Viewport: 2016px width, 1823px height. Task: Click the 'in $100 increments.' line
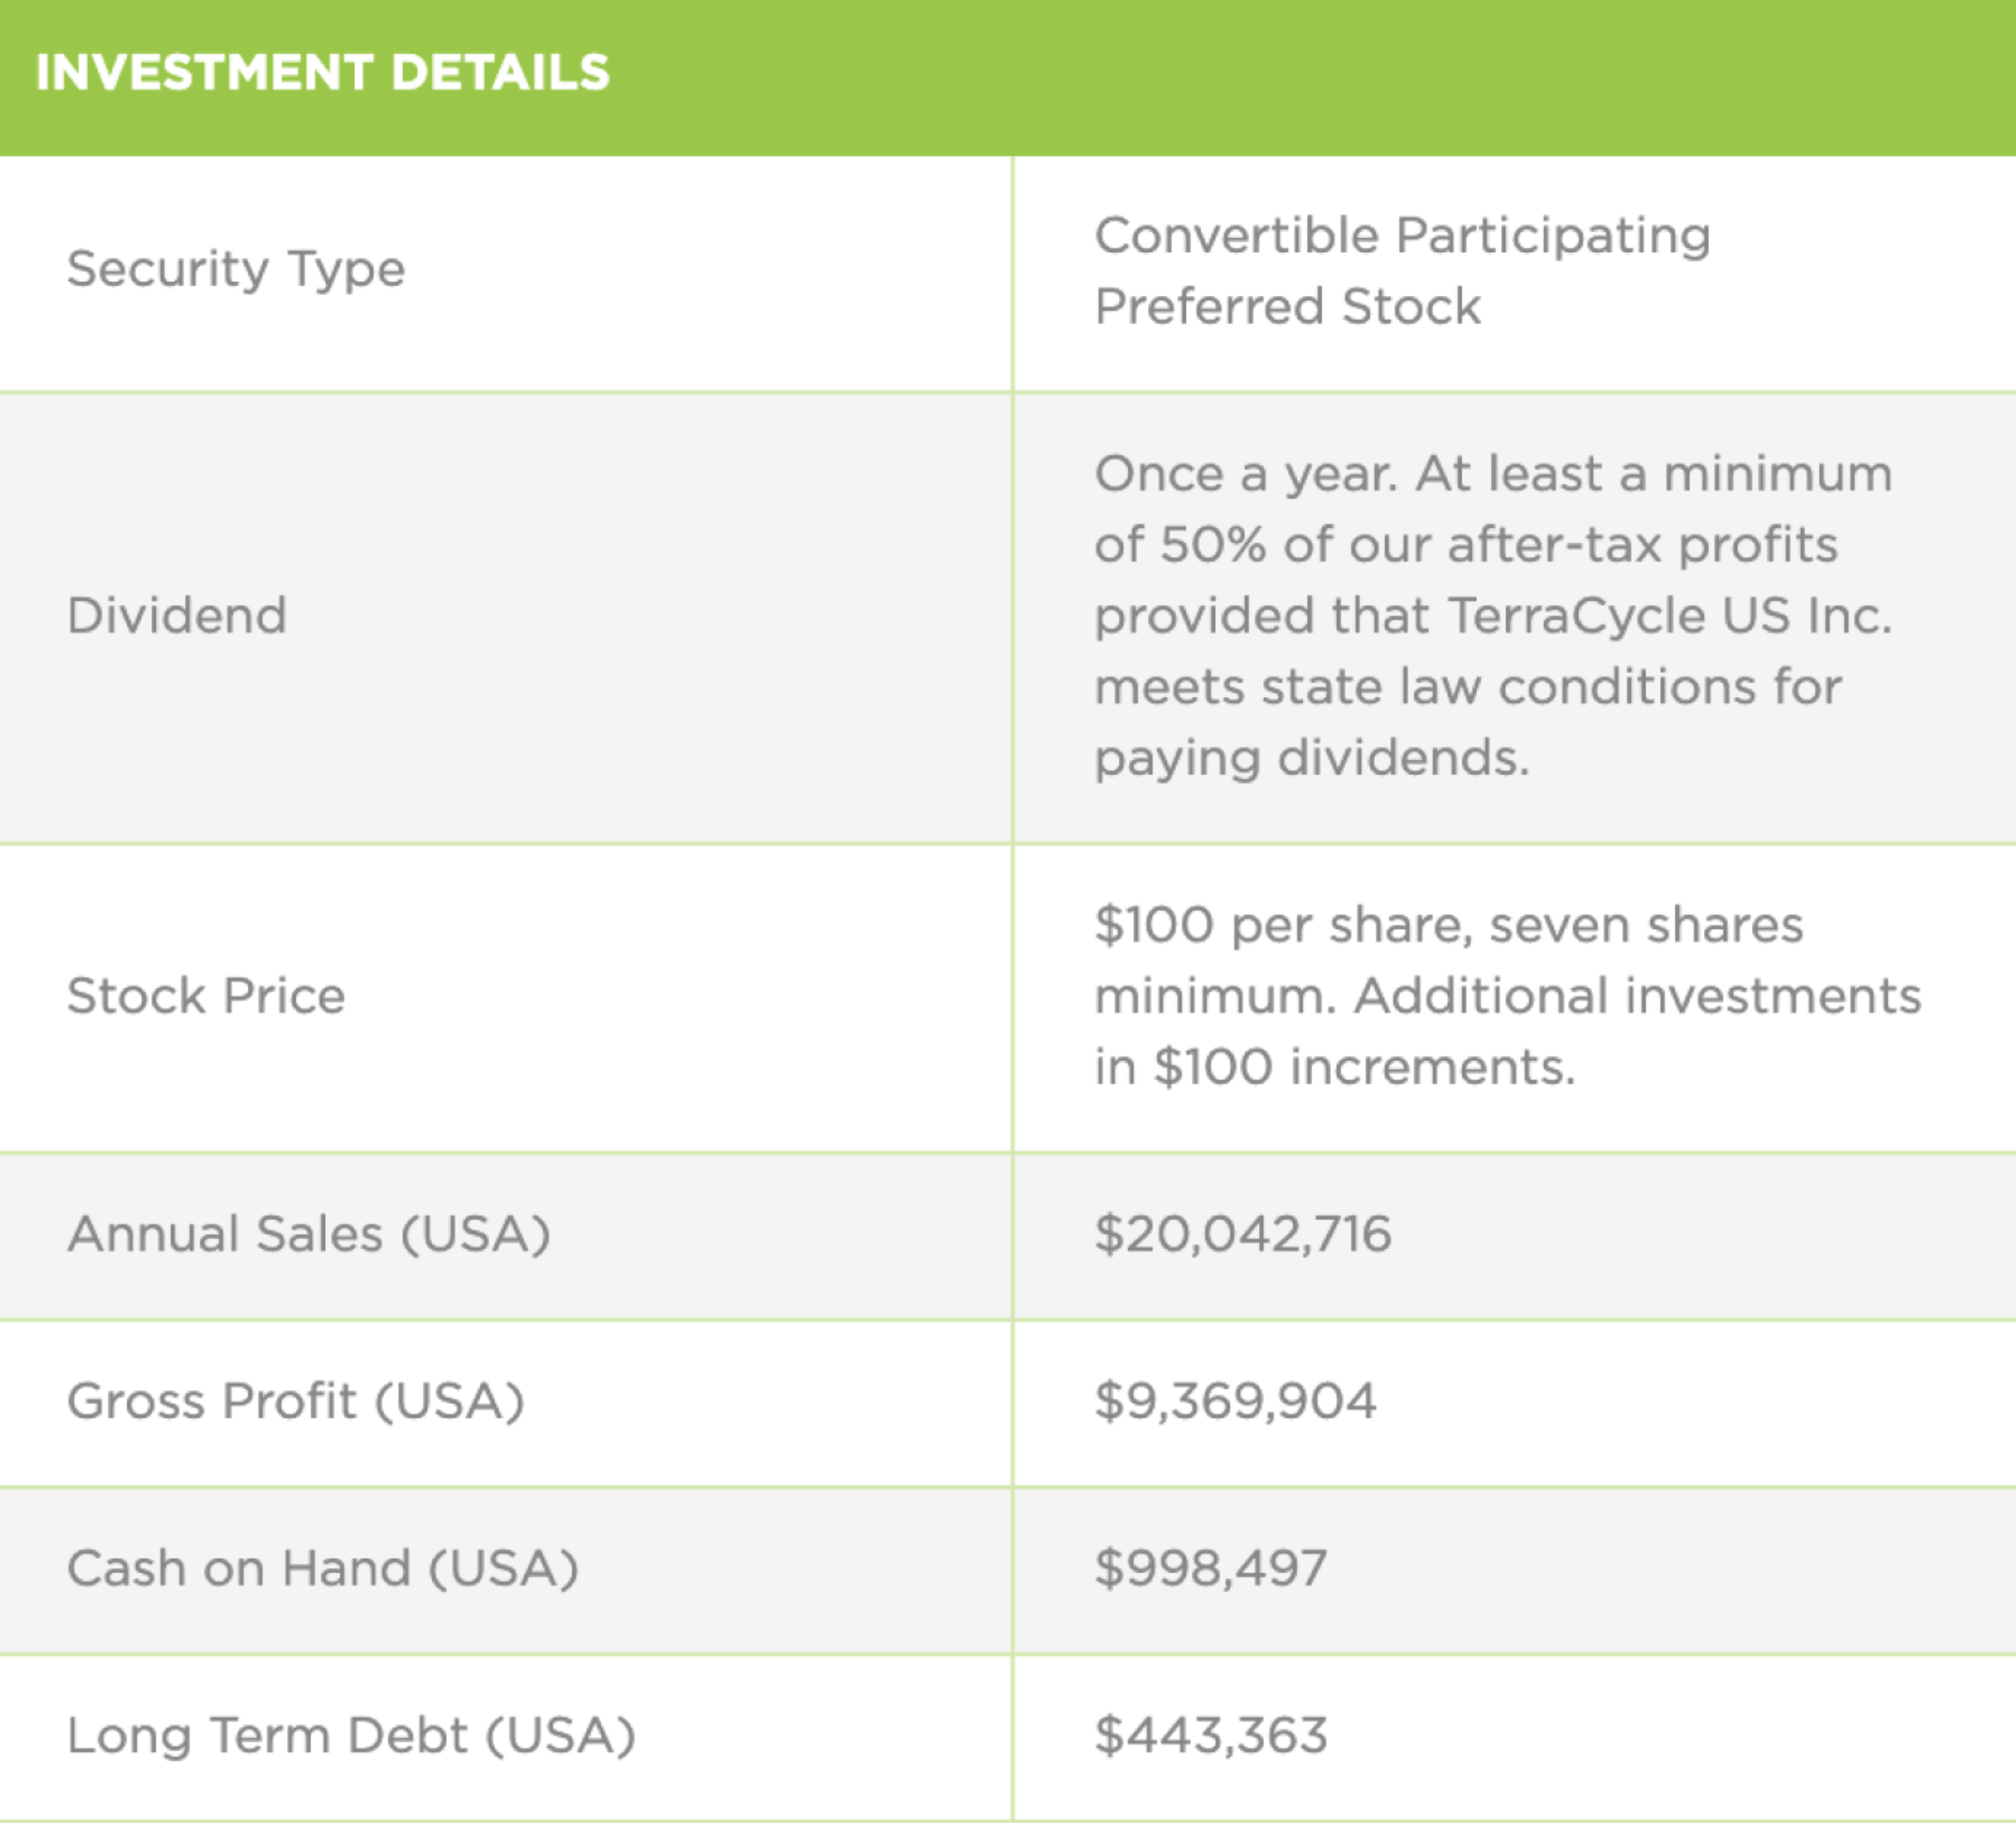1335,1067
